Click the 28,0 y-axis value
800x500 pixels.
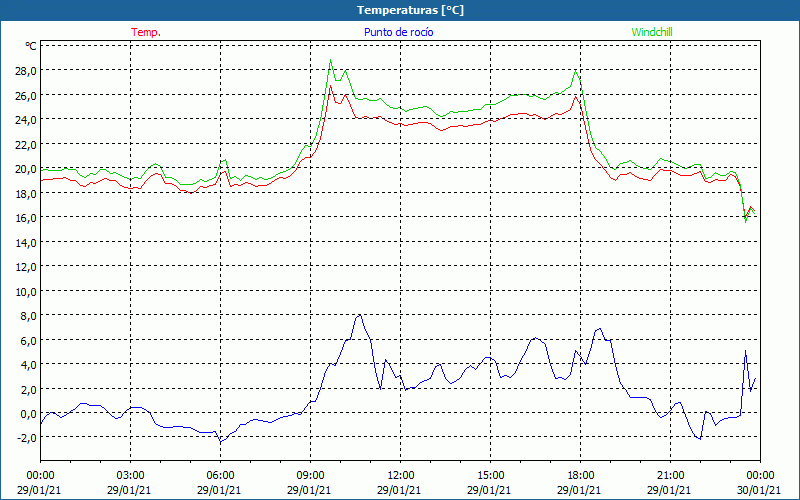[26, 71]
